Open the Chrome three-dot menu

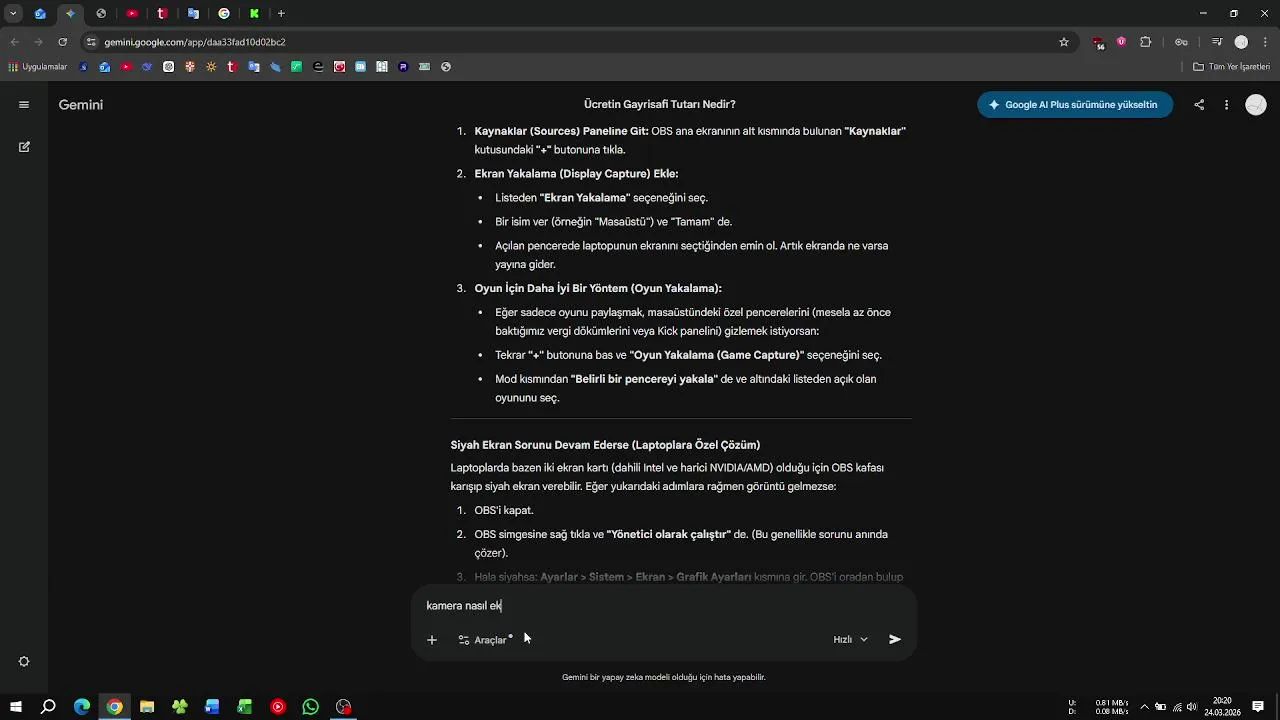click(x=1265, y=42)
